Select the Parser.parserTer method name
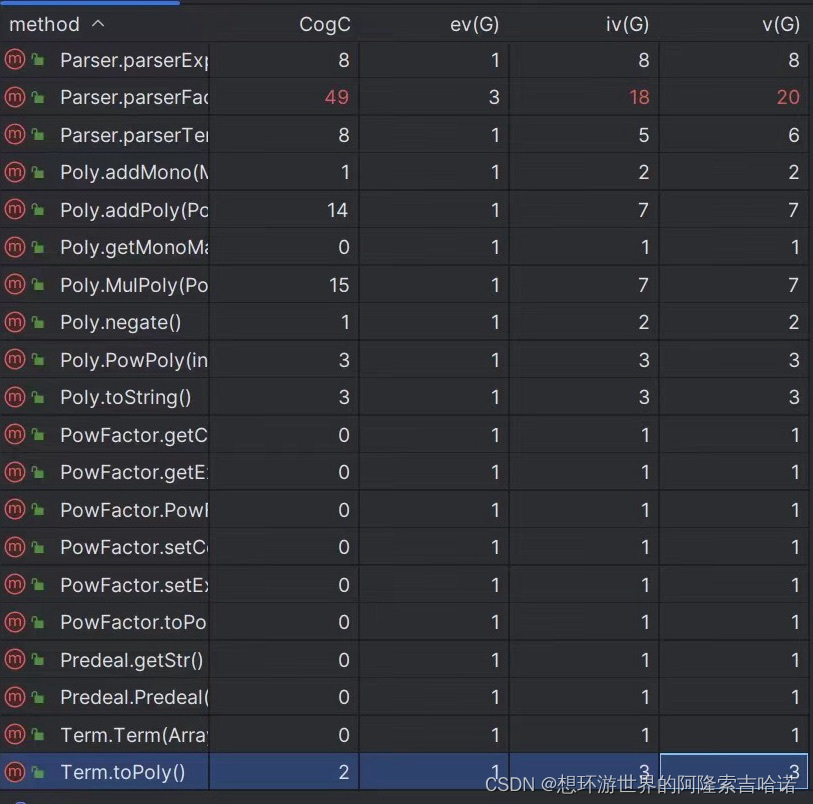 click(134, 135)
